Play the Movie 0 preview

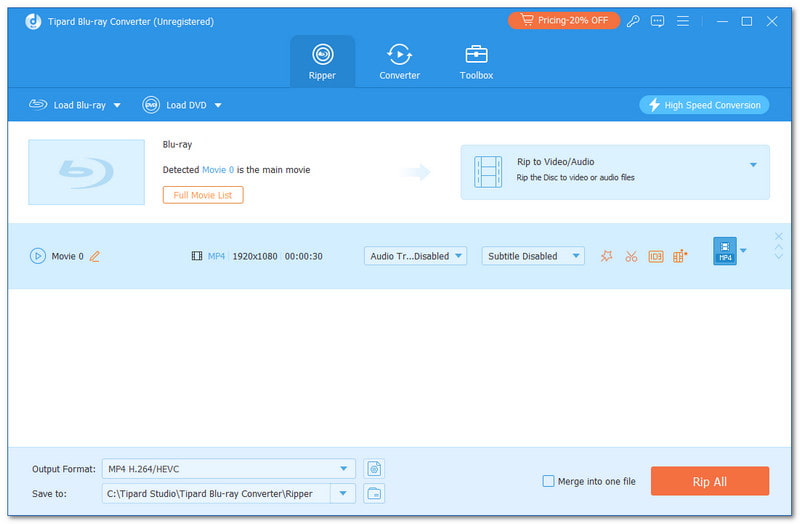point(38,256)
